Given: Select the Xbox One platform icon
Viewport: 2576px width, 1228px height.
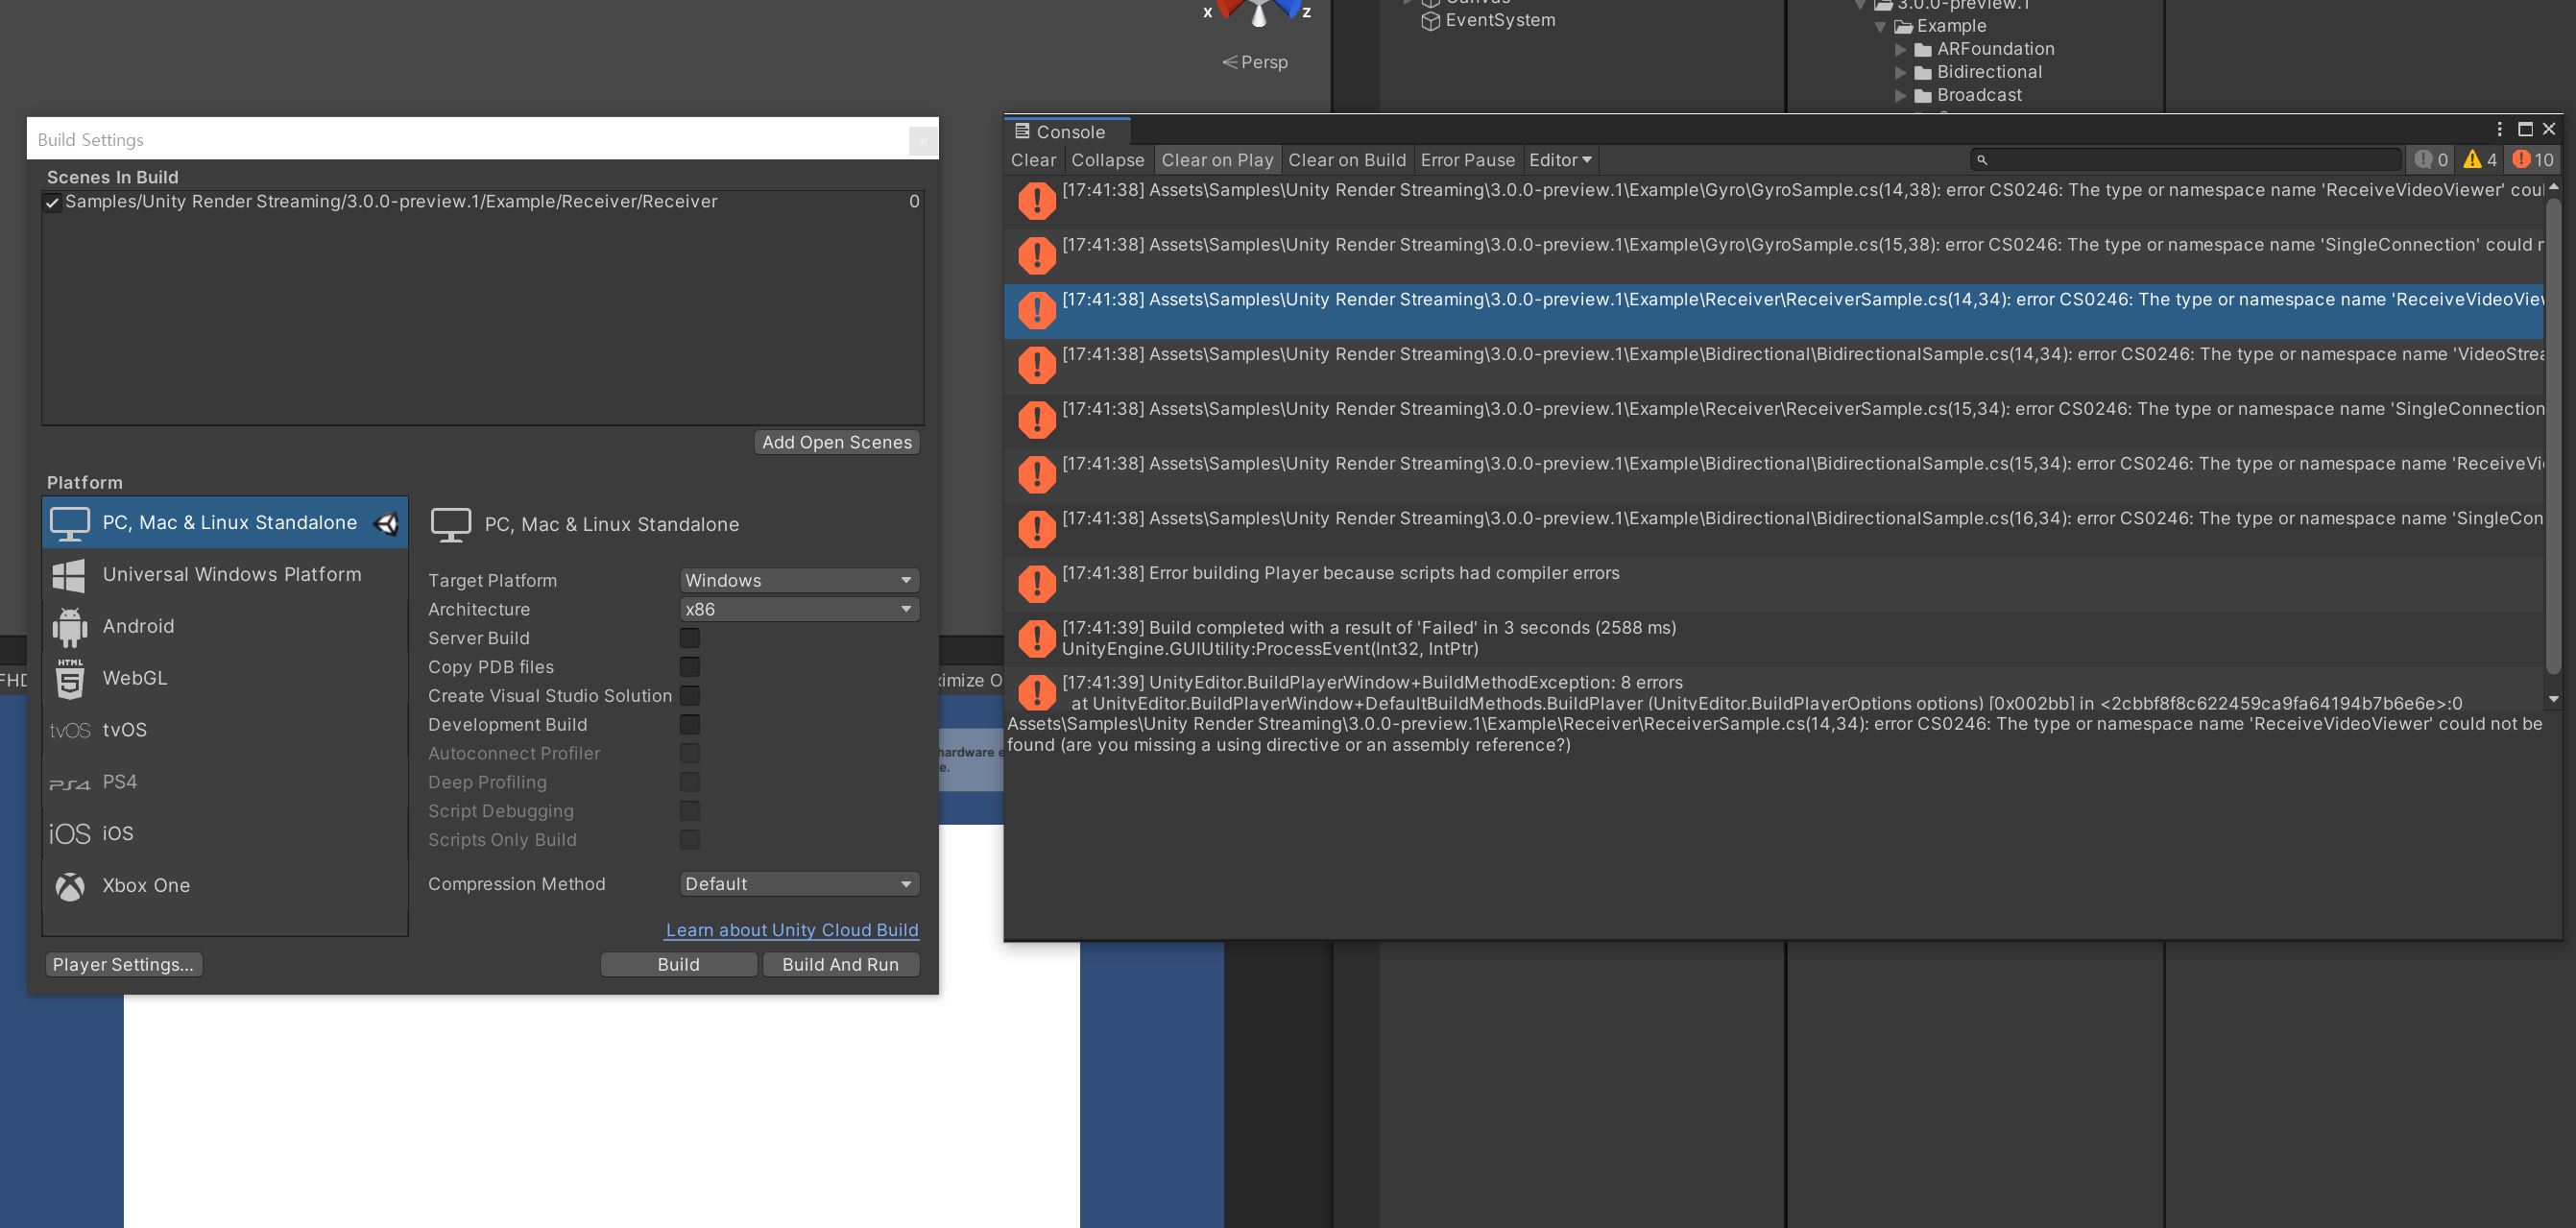Looking at the screenshot, I should [69, 886].
